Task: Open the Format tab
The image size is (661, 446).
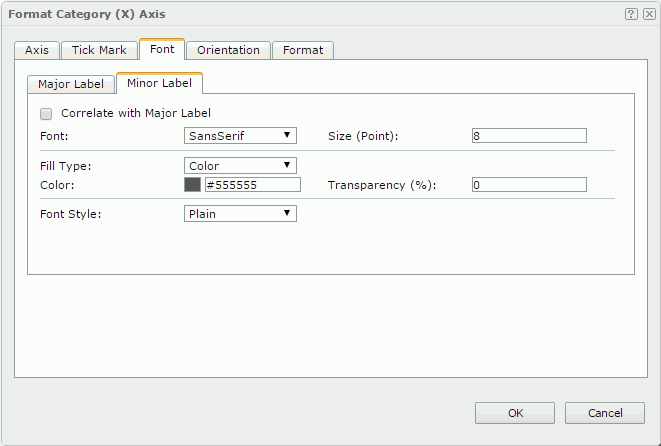Action: click(x=303, y=50)
